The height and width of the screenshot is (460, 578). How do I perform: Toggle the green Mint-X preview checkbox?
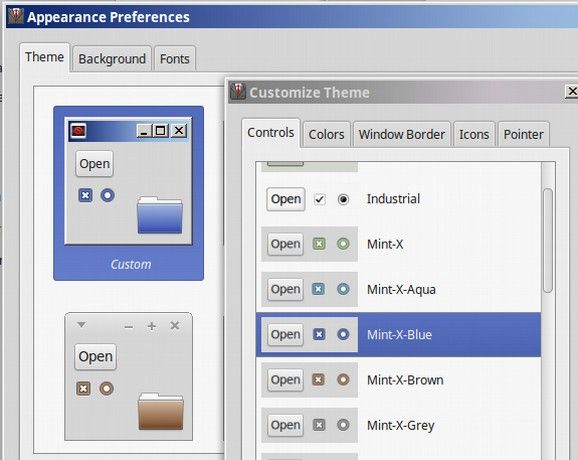click(x=319, y=244)
